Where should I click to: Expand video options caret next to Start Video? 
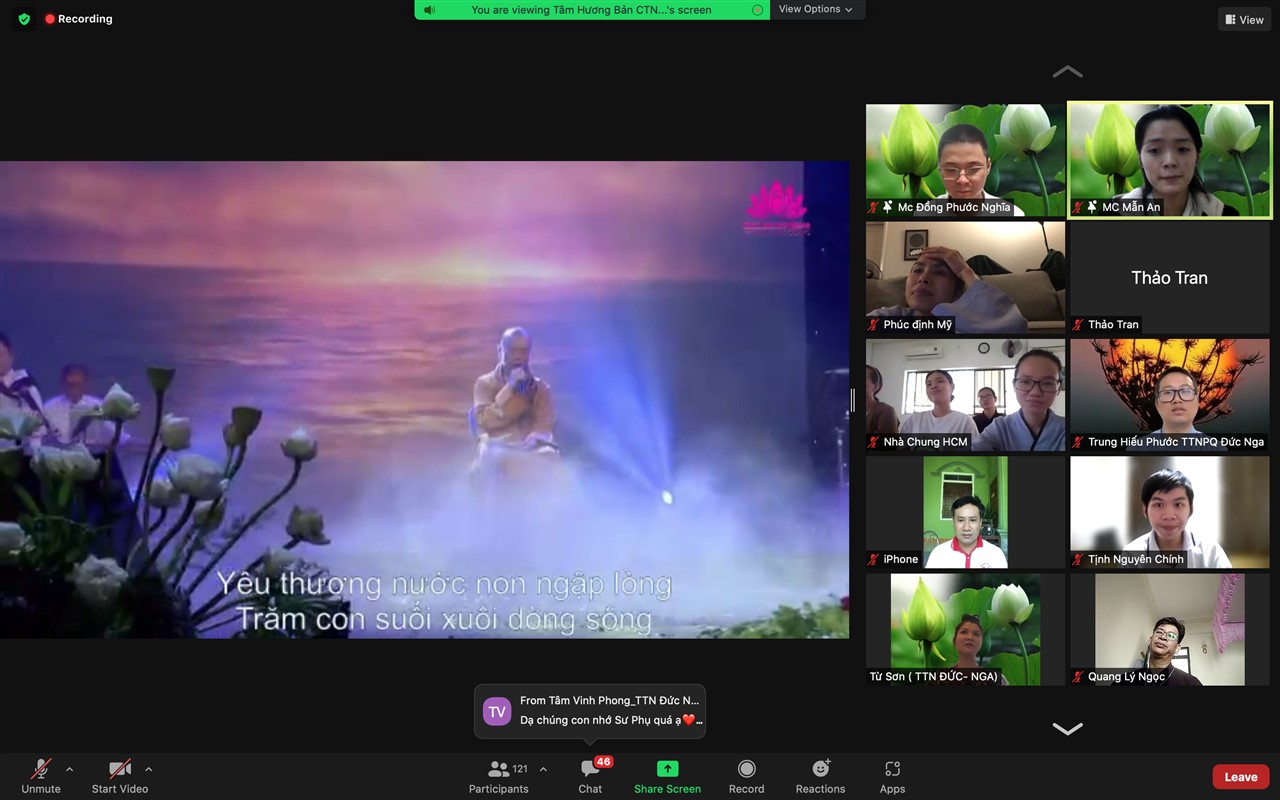tap(148, 770)
